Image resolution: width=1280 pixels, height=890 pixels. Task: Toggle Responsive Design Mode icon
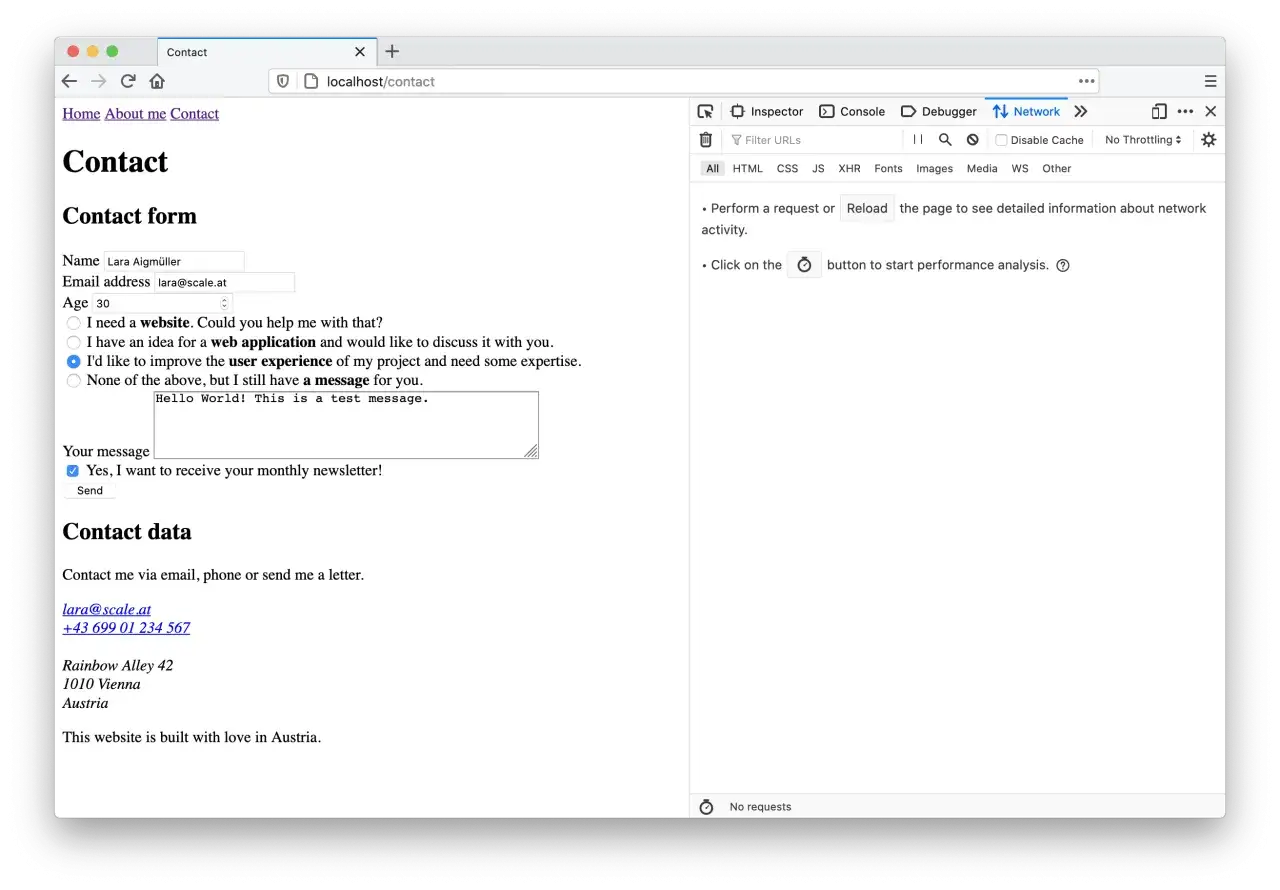tap(1159, 111)
